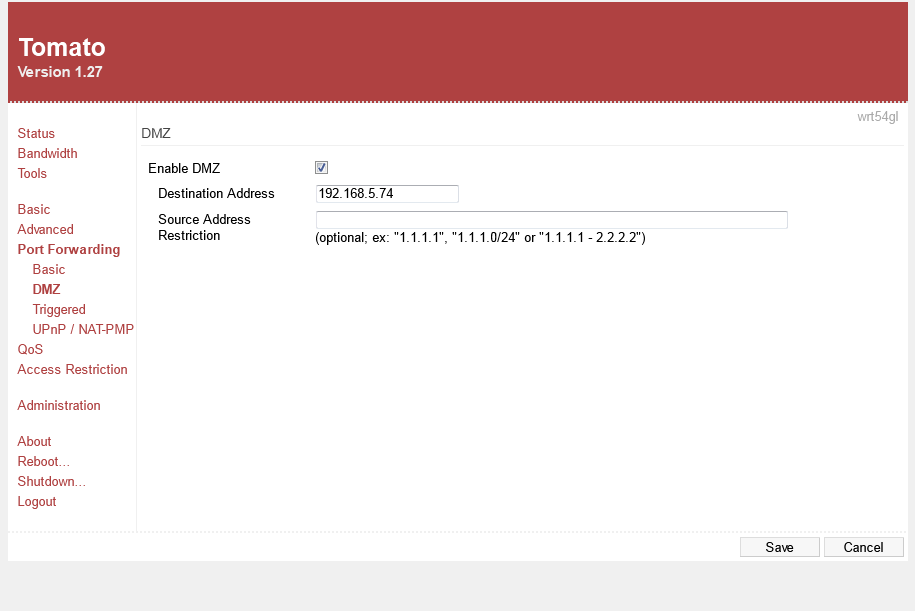Open the UPnP / NAT-PMP page

(x=83, y=330)
